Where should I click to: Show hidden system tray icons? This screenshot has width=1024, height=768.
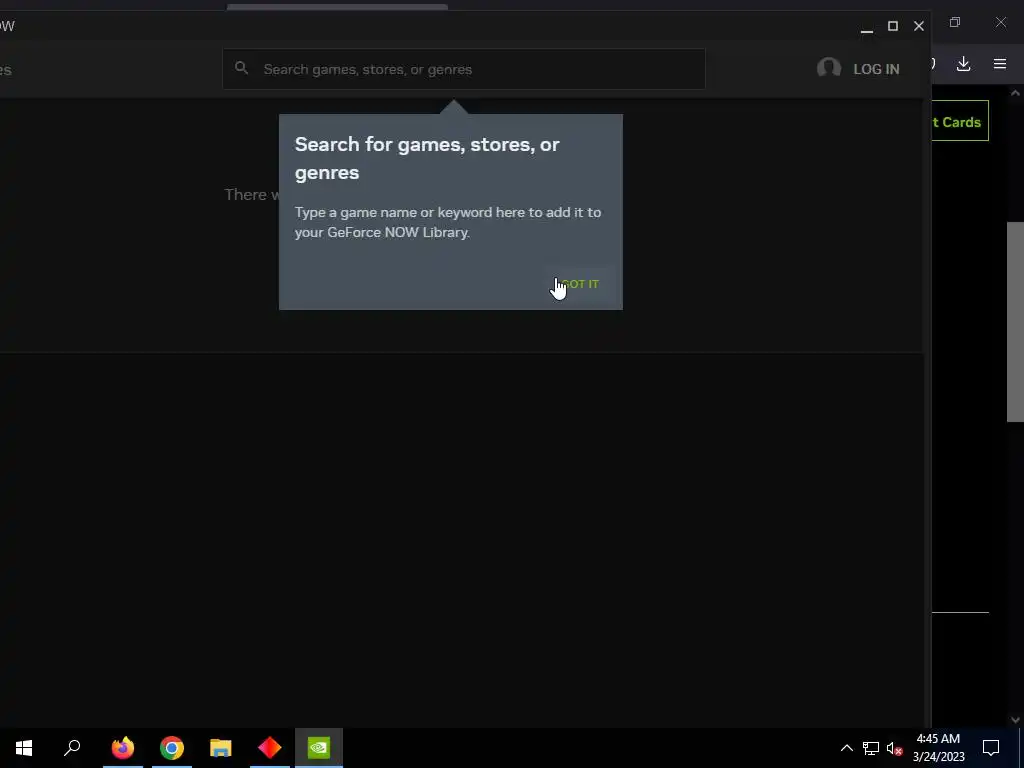846,748
